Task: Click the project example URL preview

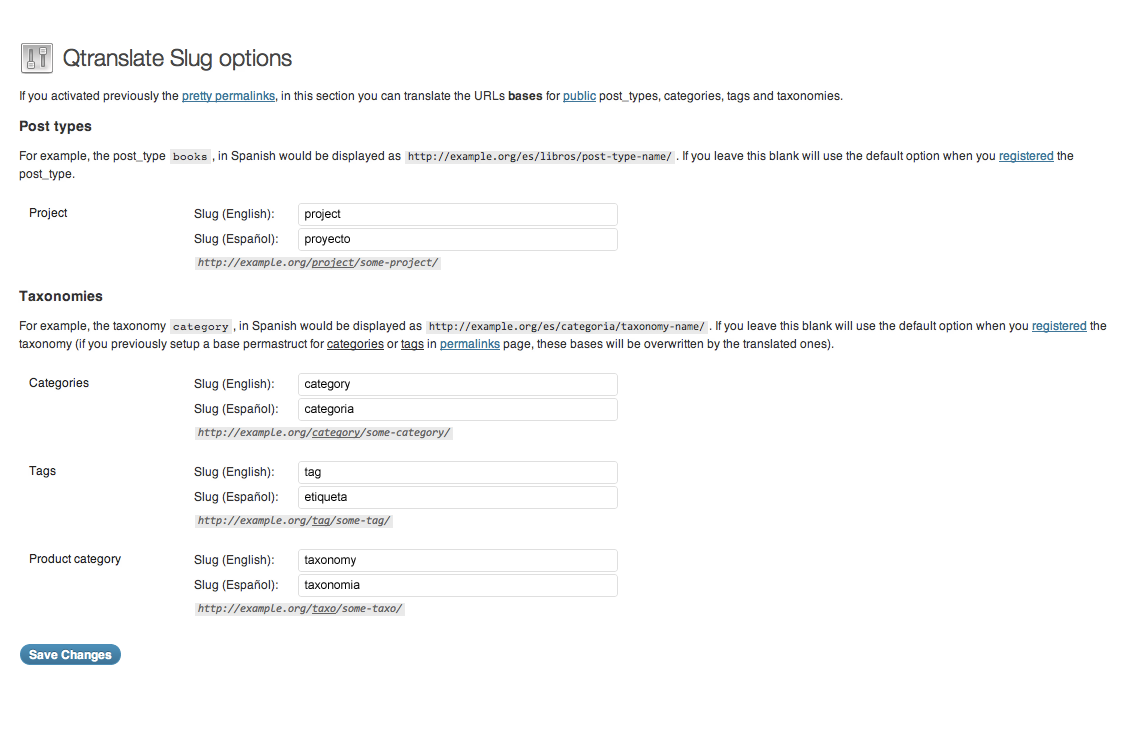Action: (x=317, y=262)
